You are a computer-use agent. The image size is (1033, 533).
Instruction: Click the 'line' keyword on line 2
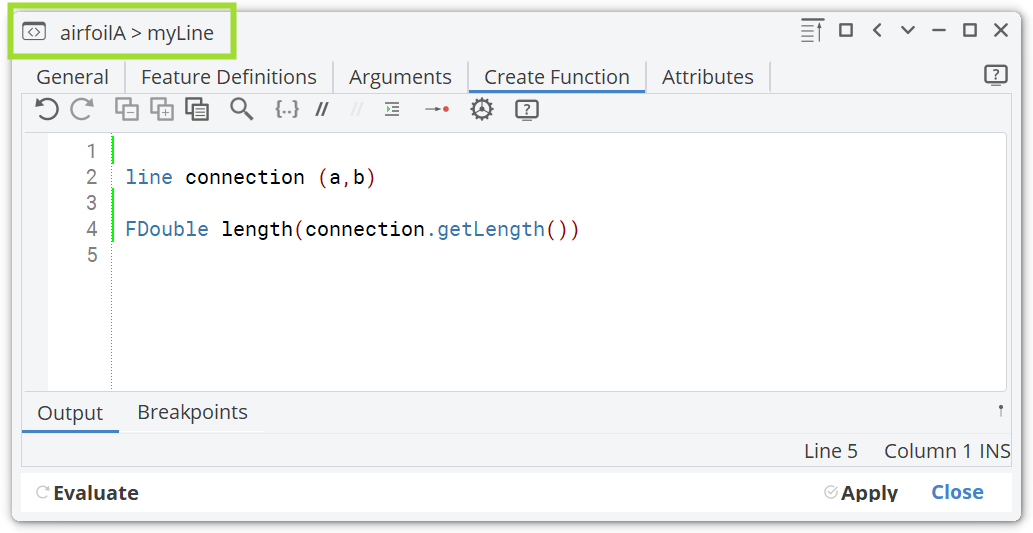click(x=149, y=177)
